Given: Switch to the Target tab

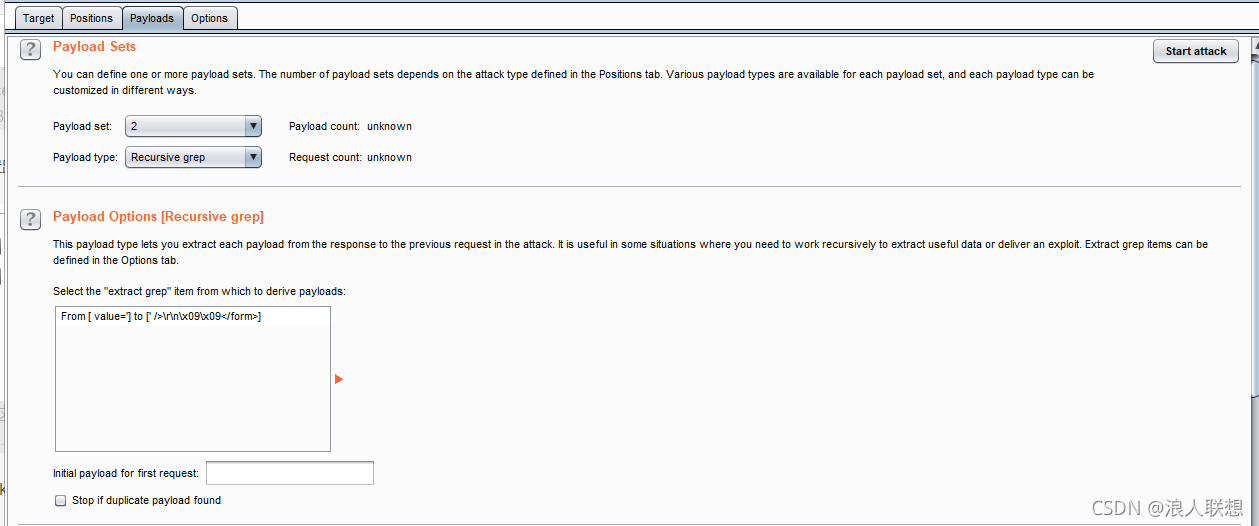Looking at the screenshot, I should pyautogui.click(x=39, y=18).
